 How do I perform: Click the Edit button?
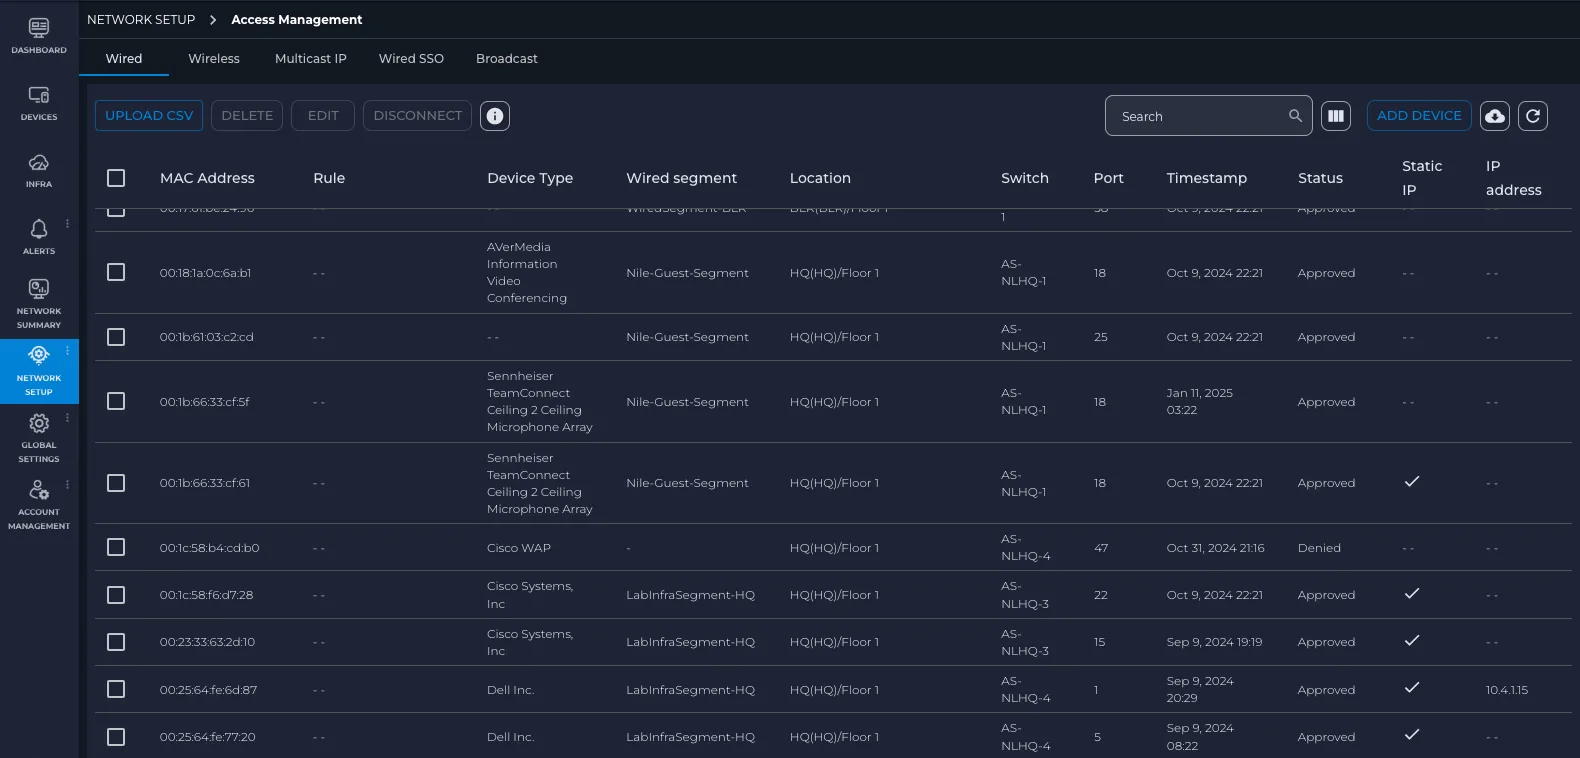pos(323,116)
